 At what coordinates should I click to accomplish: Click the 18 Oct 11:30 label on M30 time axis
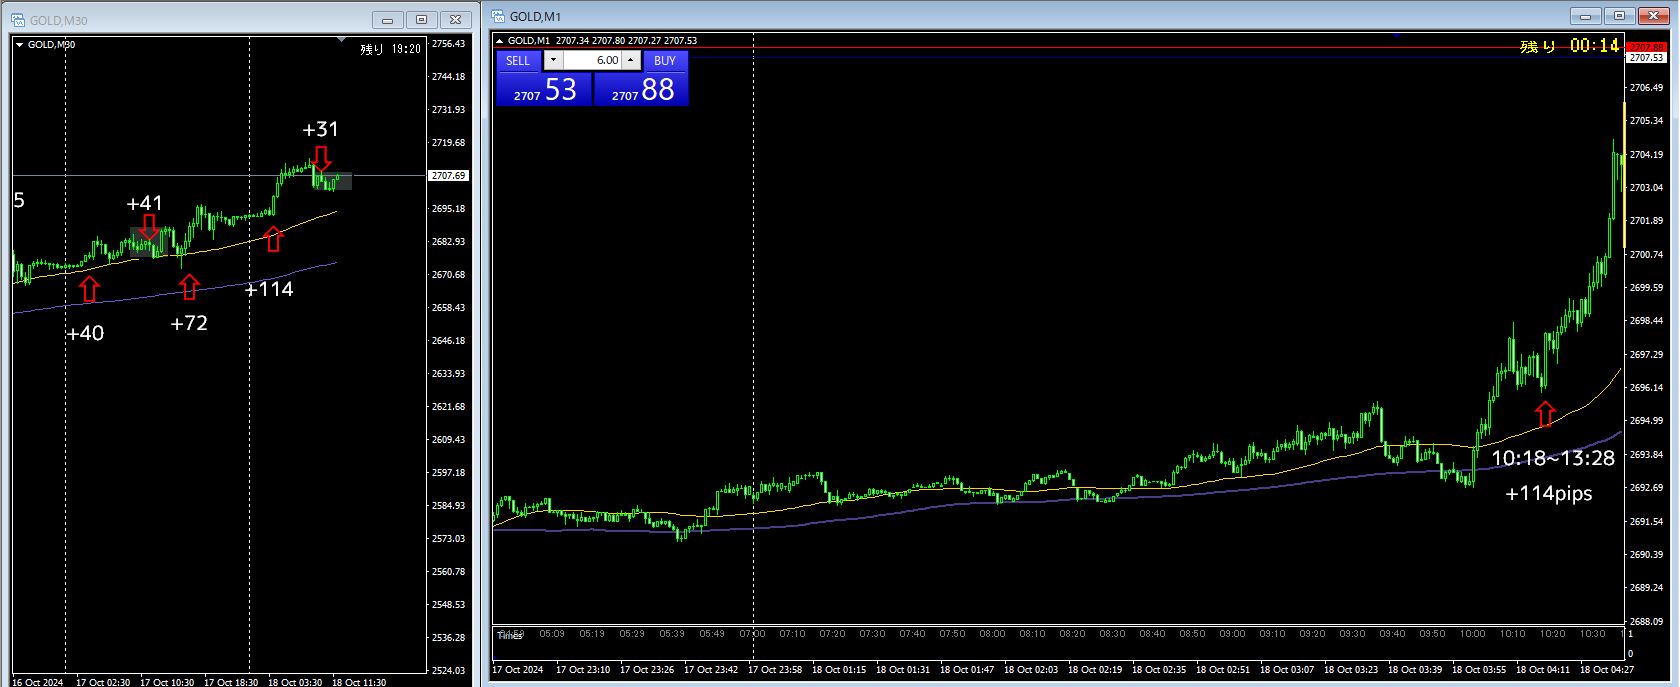[359, 682]
